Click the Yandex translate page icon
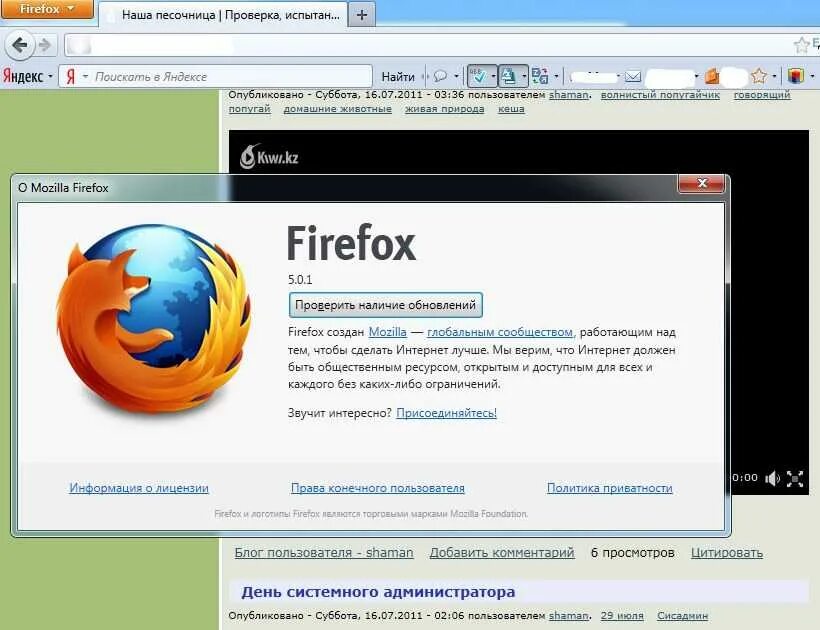 pyautogui.click(x=540, y=77)
